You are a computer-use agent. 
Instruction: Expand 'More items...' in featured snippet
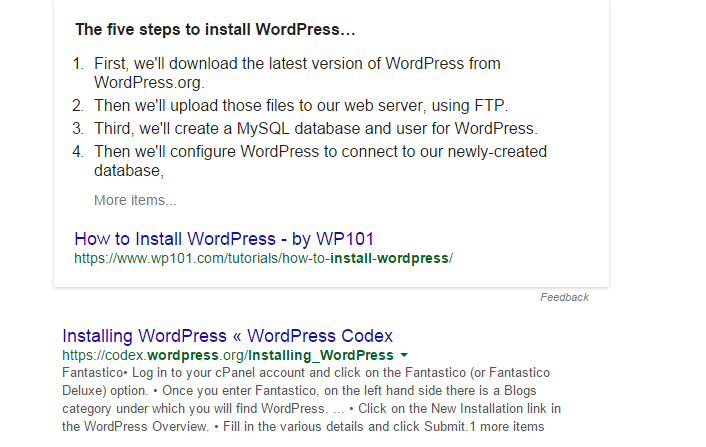(x=135, y=200)
